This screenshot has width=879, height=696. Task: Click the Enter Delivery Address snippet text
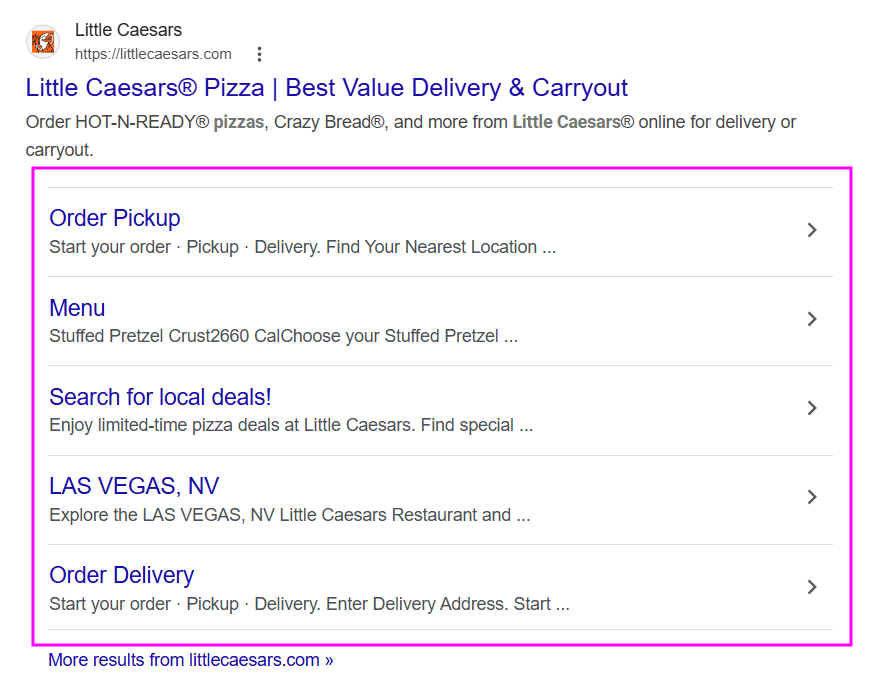309,604
